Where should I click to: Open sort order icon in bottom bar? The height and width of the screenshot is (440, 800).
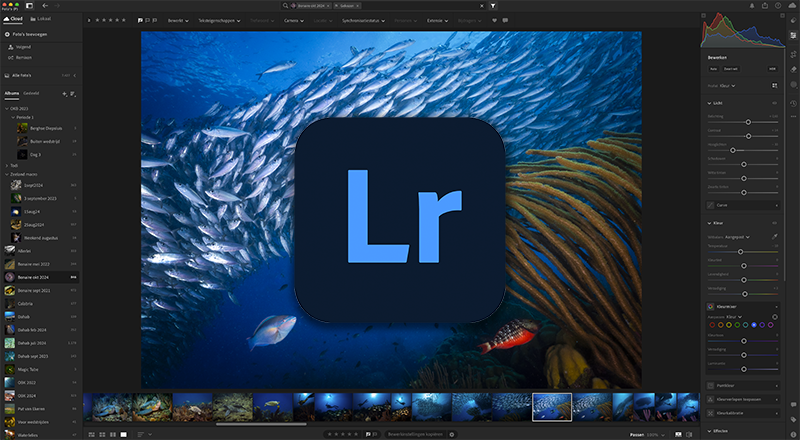141,434
